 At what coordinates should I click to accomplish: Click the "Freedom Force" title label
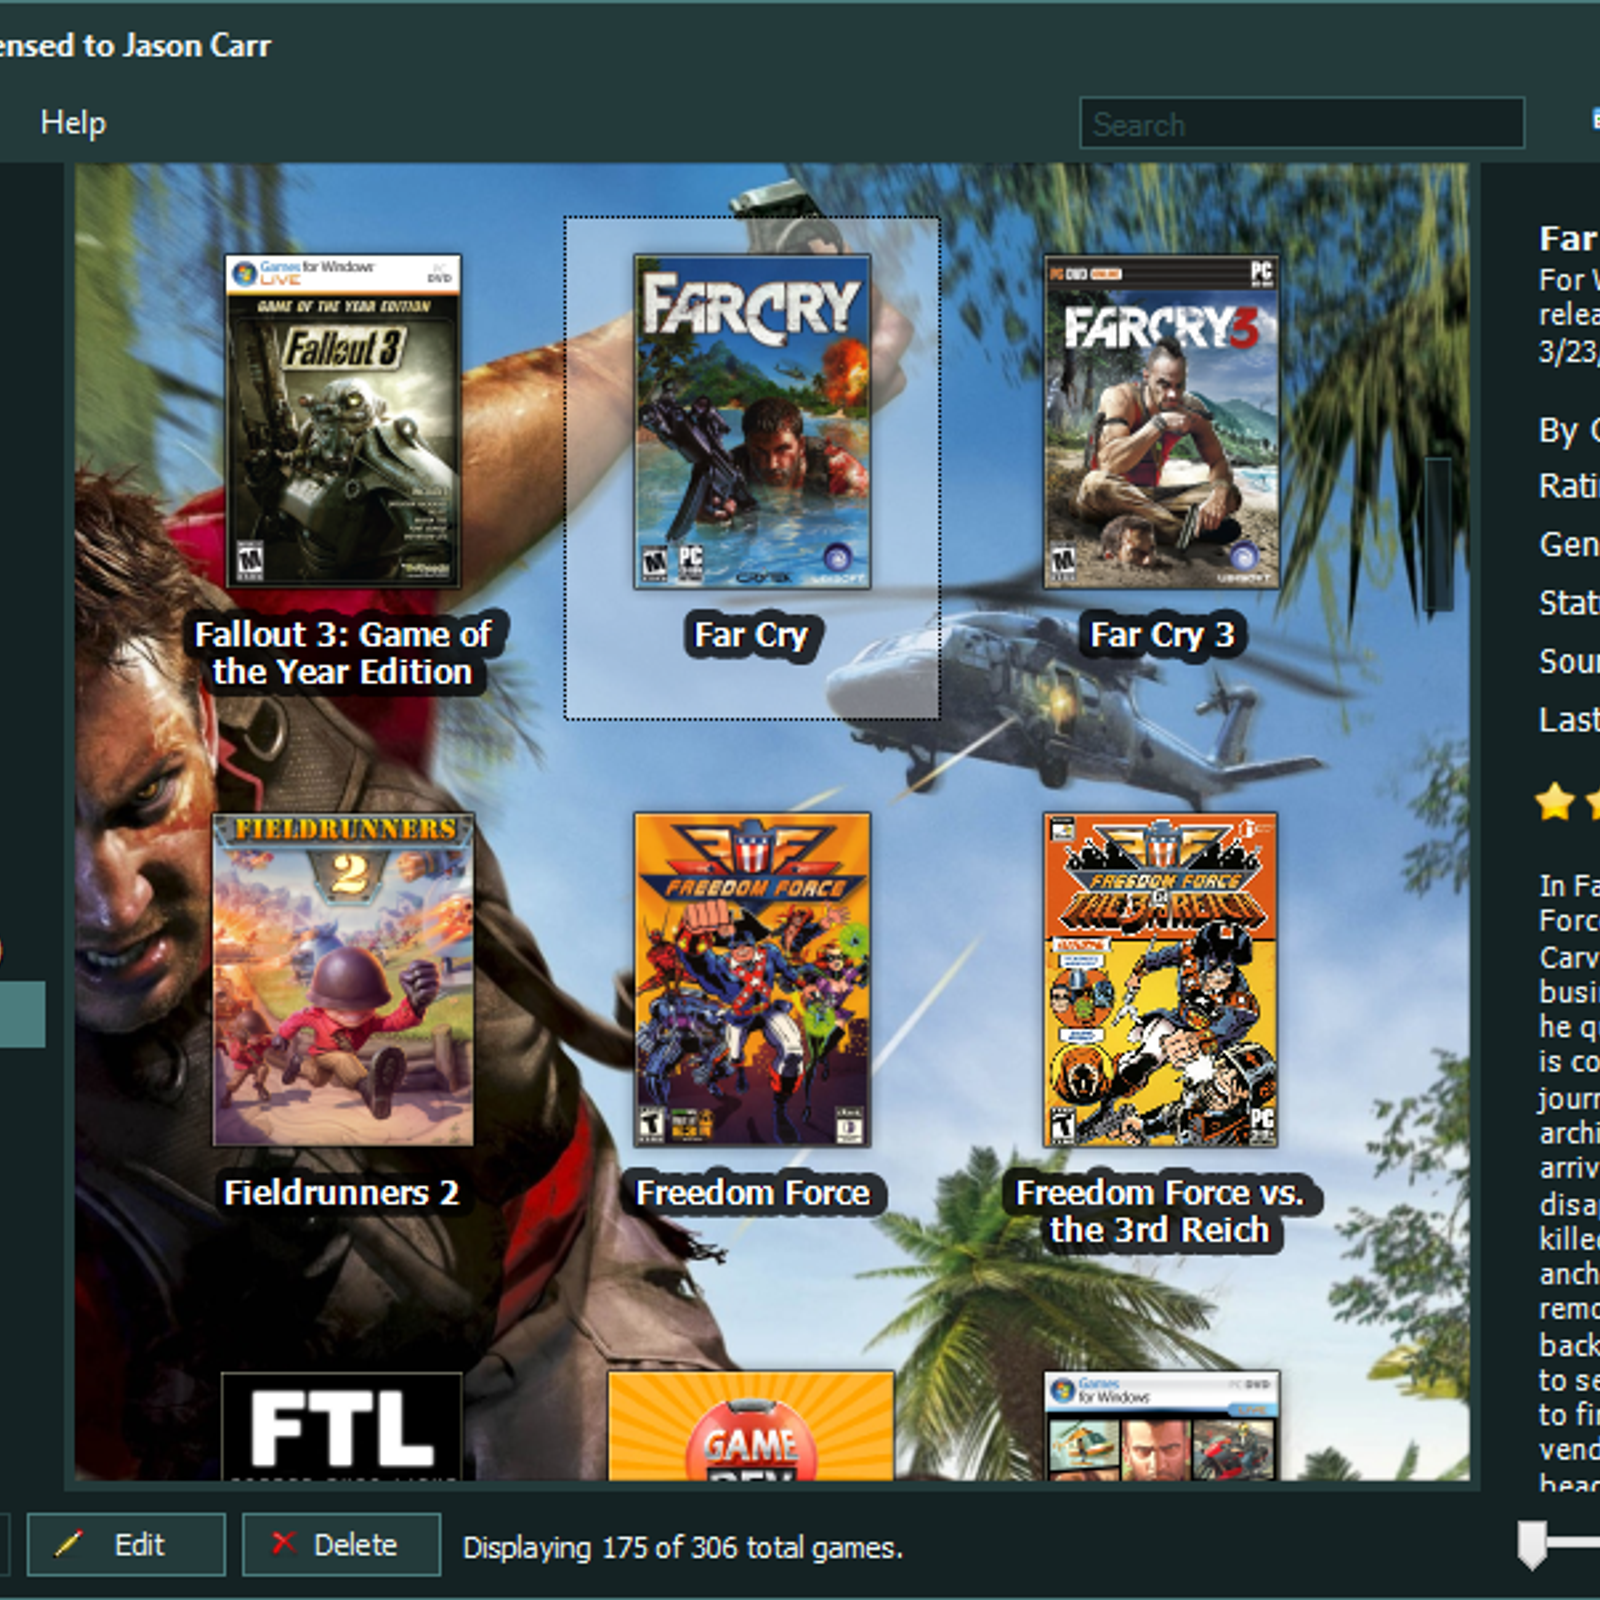coord(753,1193)
